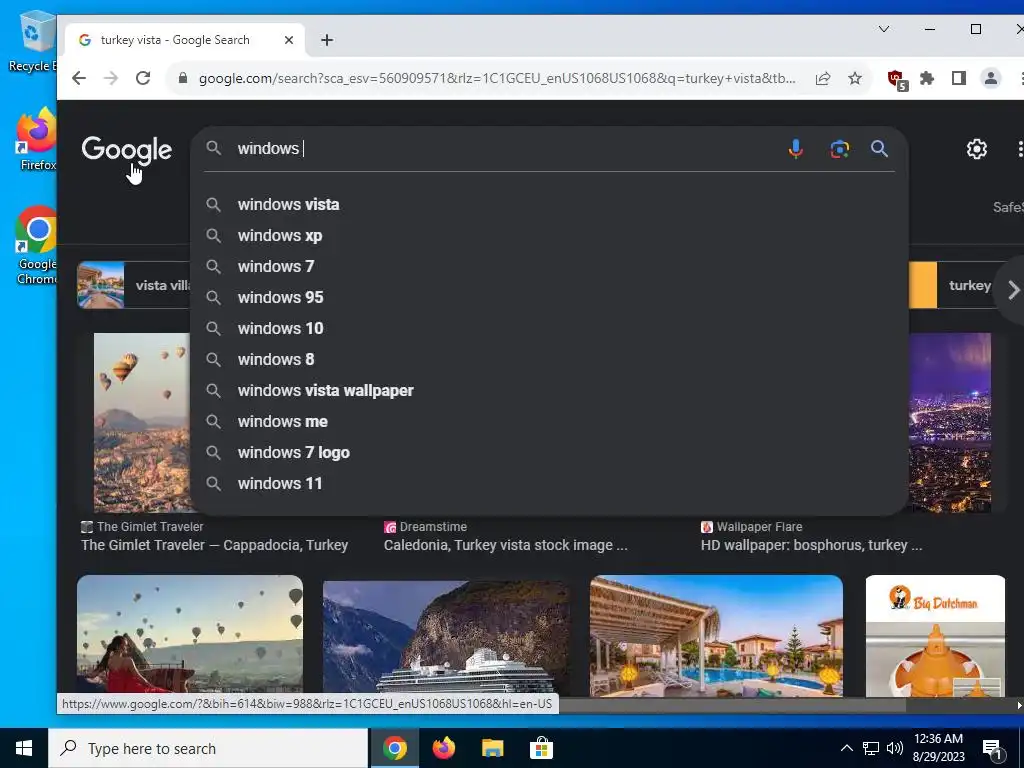
Task: Click the Google logo
Action: [127, 150]
